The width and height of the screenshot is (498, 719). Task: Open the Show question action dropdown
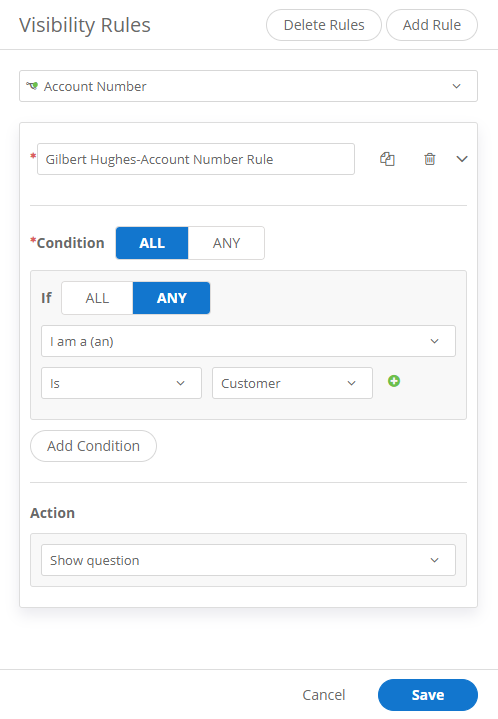(248, 560)
